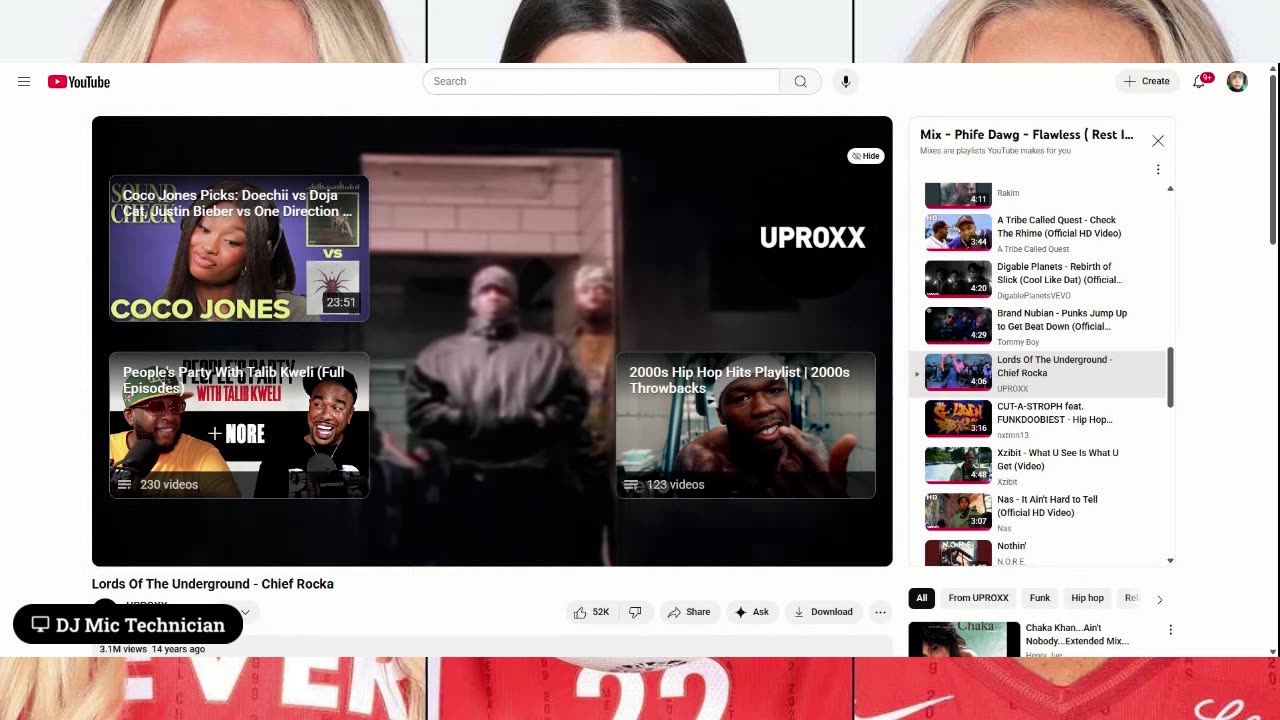Click the search magnifier button
The height and width of the screenshot is (720, 1280).
click(x=800, y=81)
